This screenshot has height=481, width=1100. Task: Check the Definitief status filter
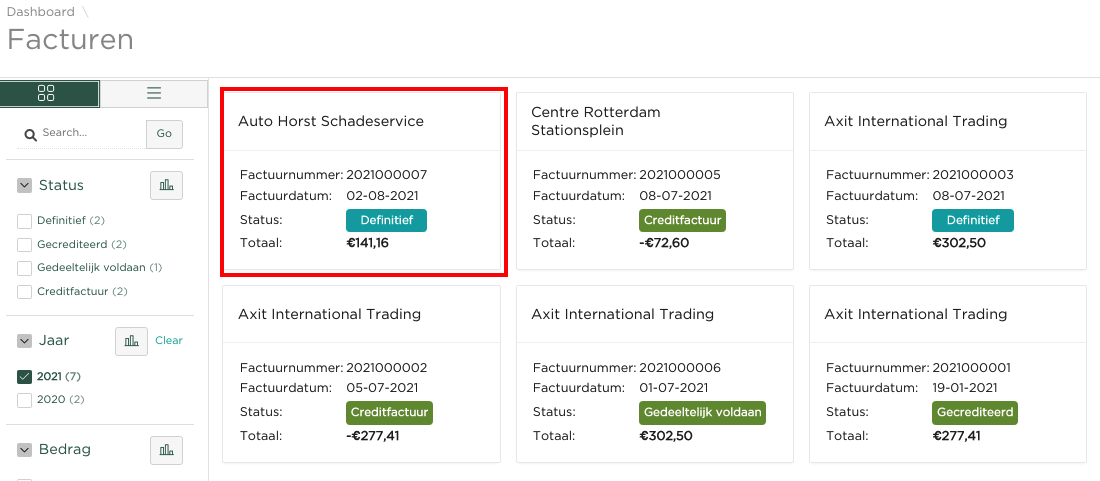(24, 220)
